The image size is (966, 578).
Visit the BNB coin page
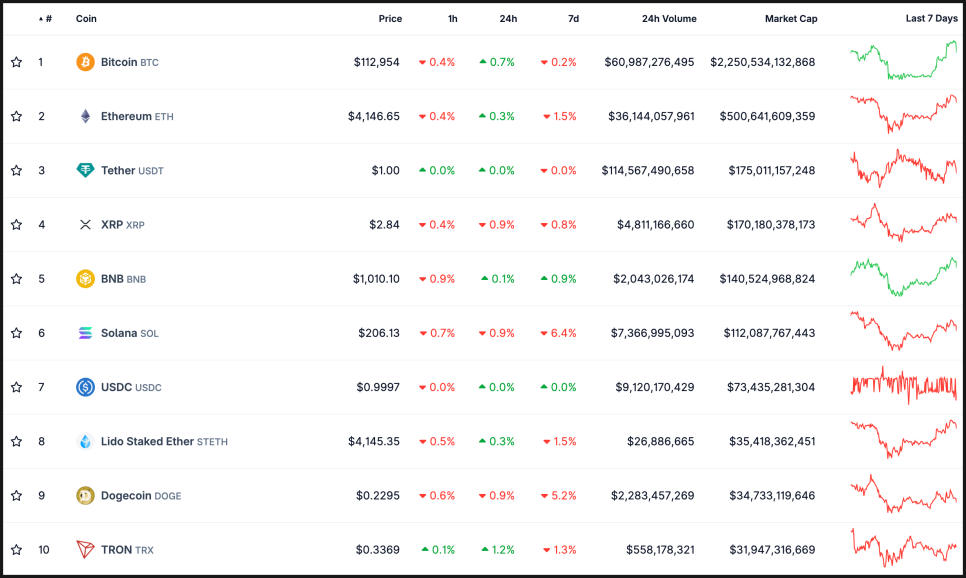pyautogui.click(x=123, y=279)
